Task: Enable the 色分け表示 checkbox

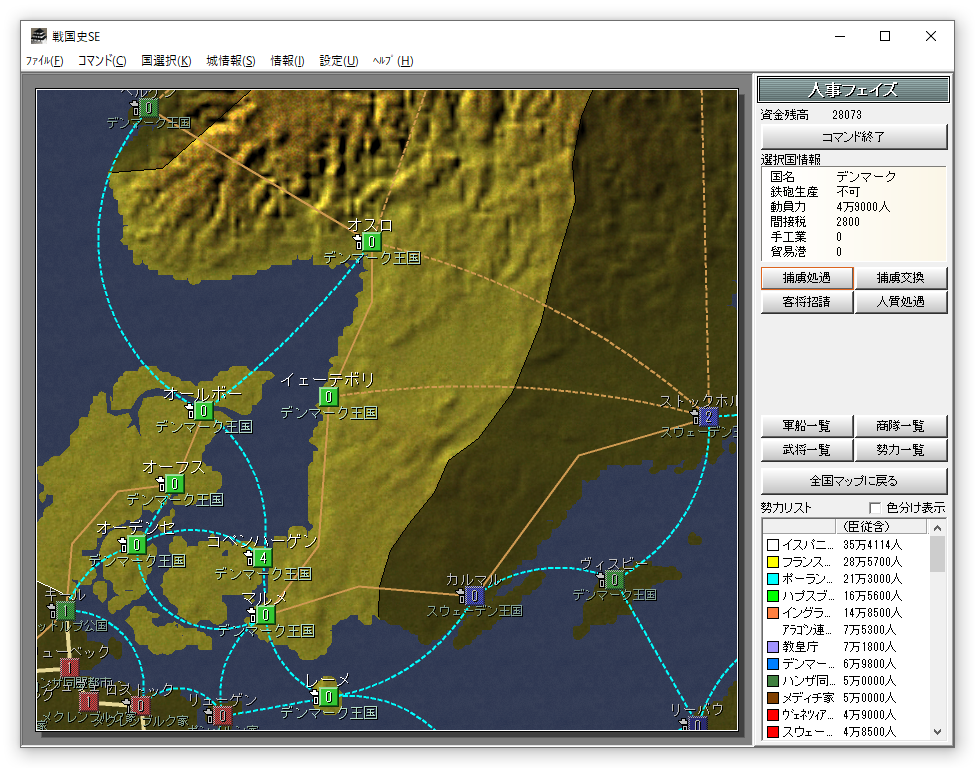Action: coord(876,508)
